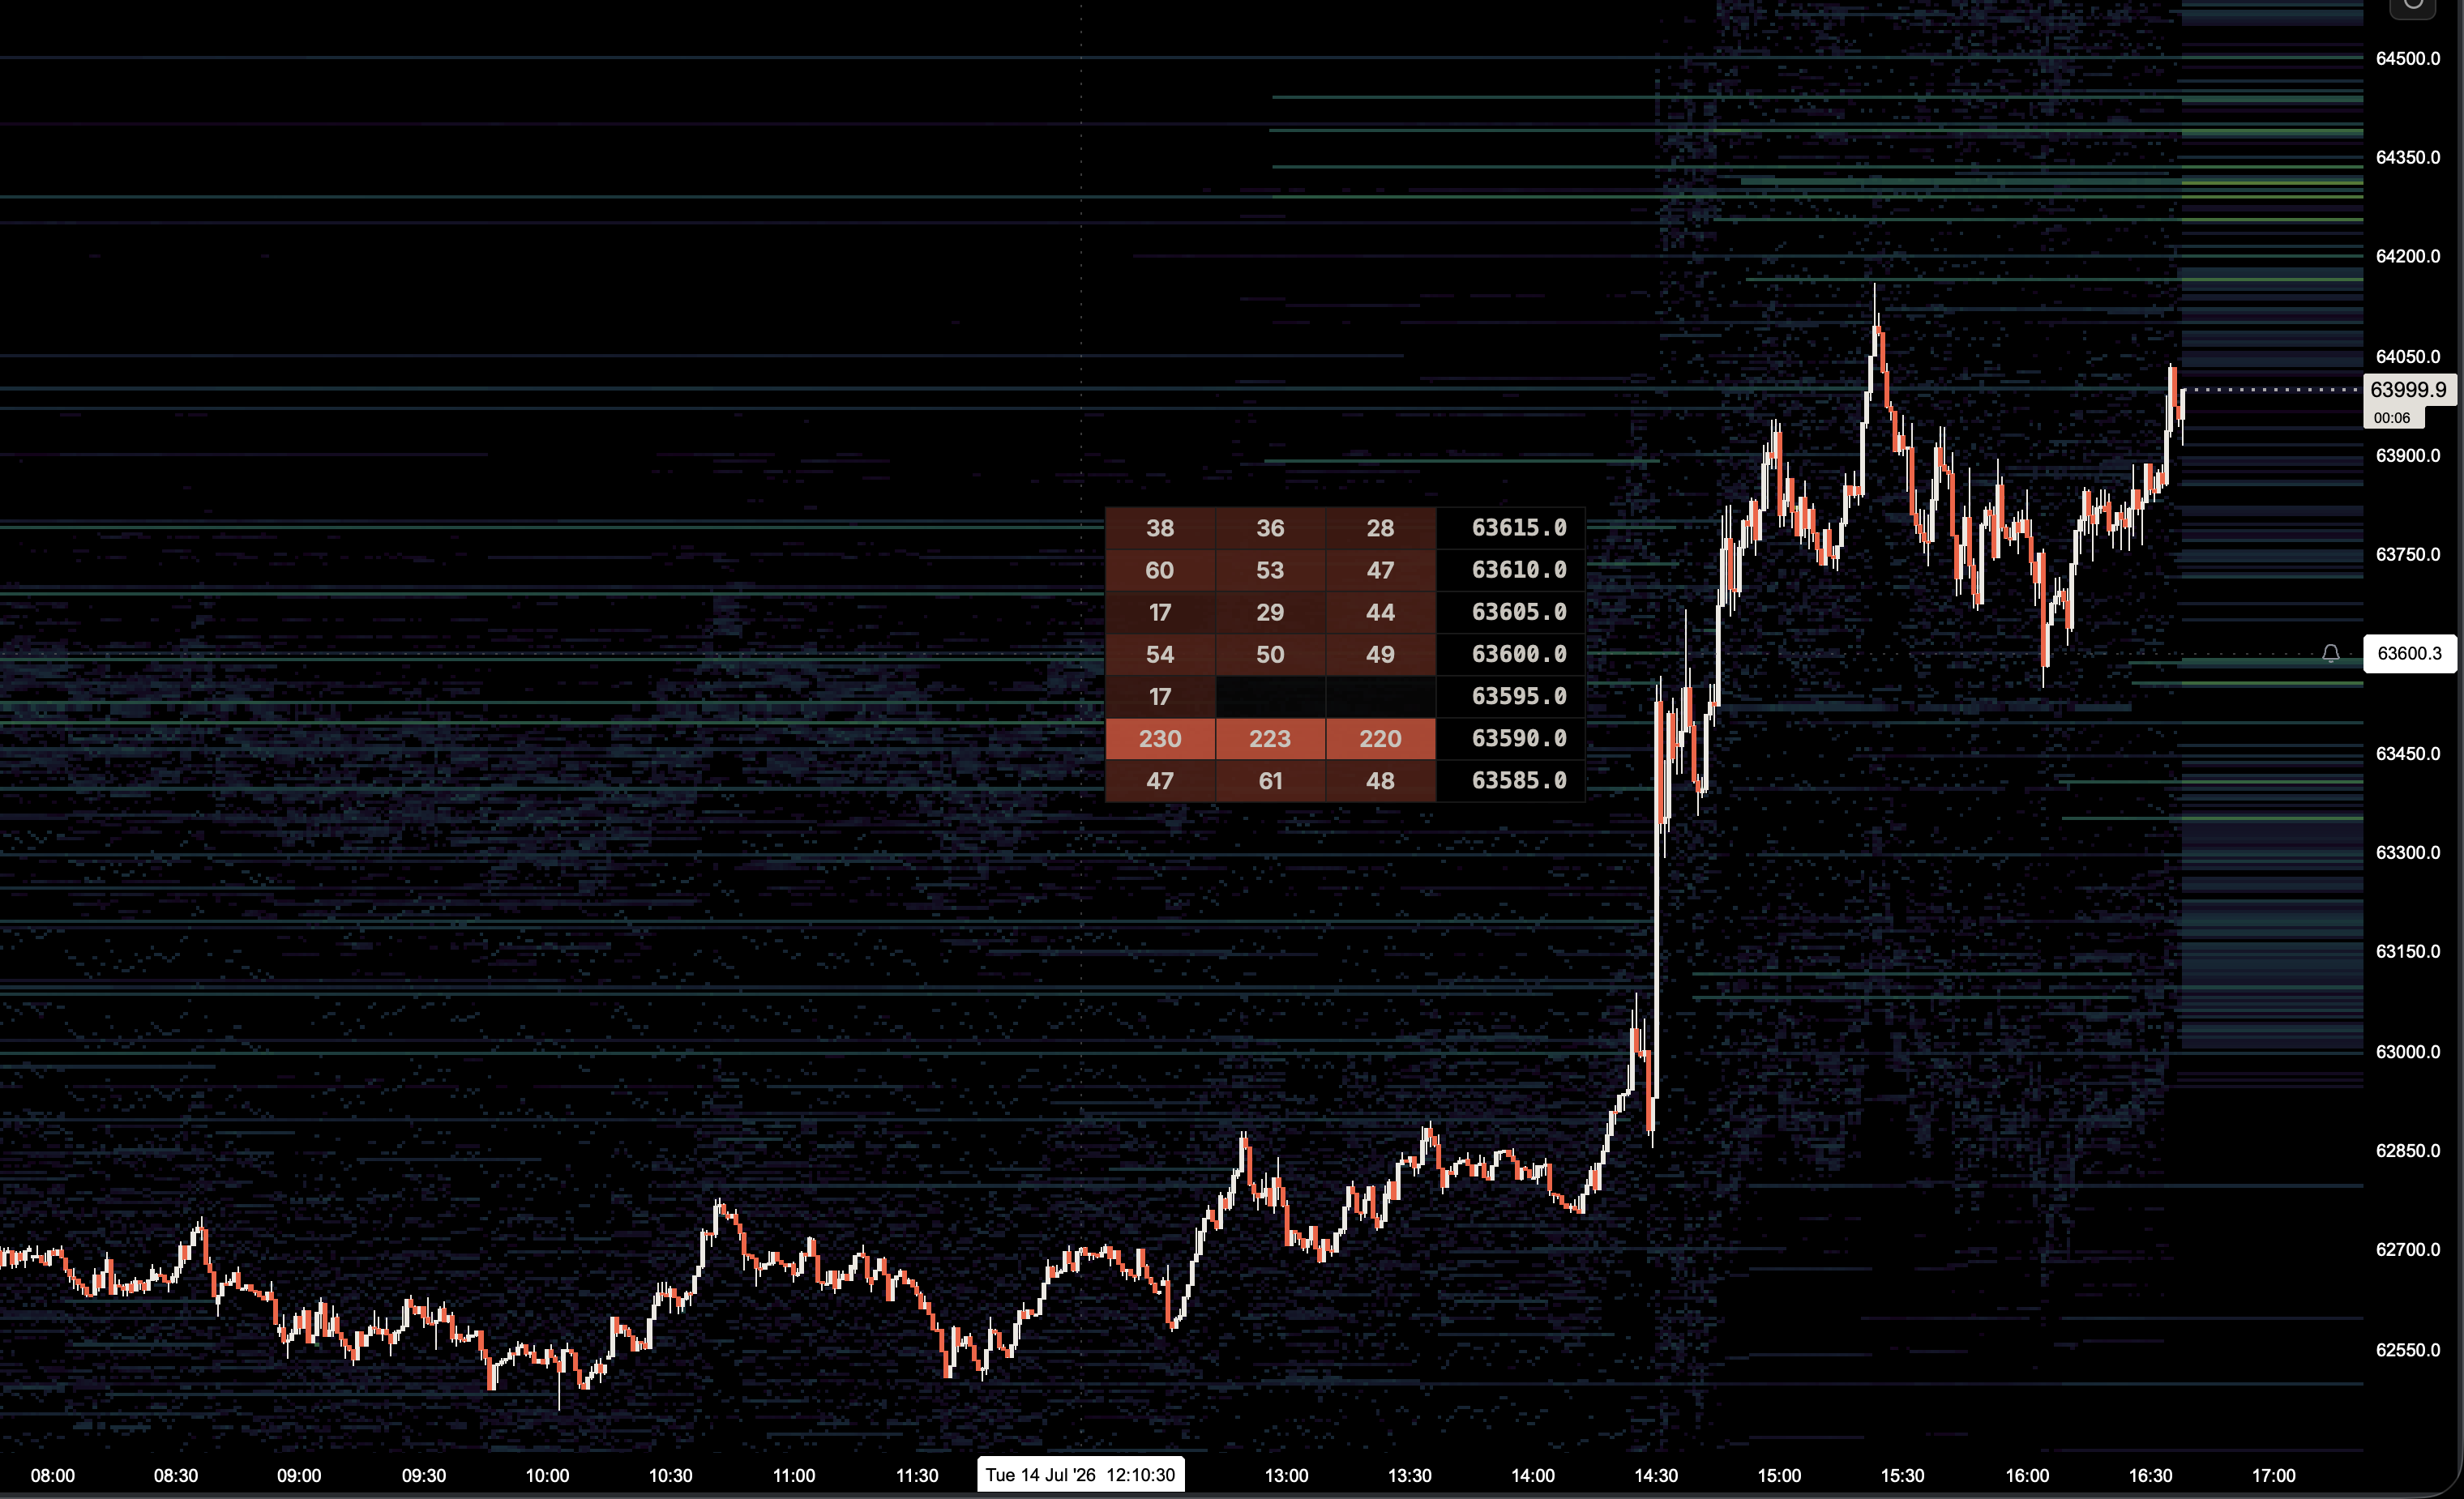Click the 230 cell in the 63590.0 row
This screenshot has height=1499, width=2464.
pos(1160,739)
